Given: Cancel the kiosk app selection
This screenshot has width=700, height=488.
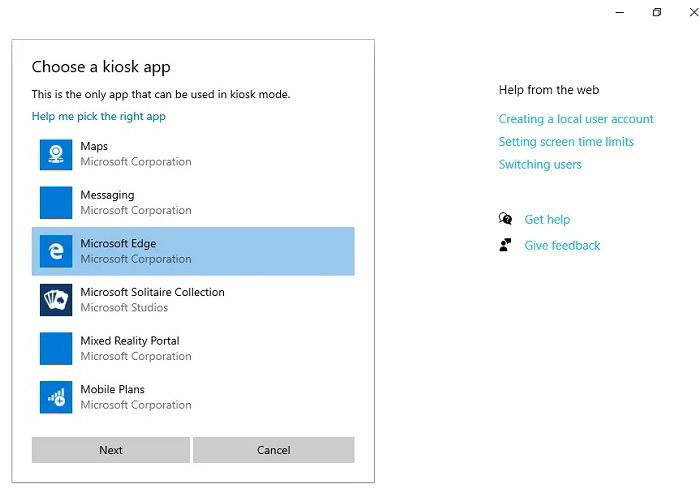Looking at the screenshot, I should (274, 450).
